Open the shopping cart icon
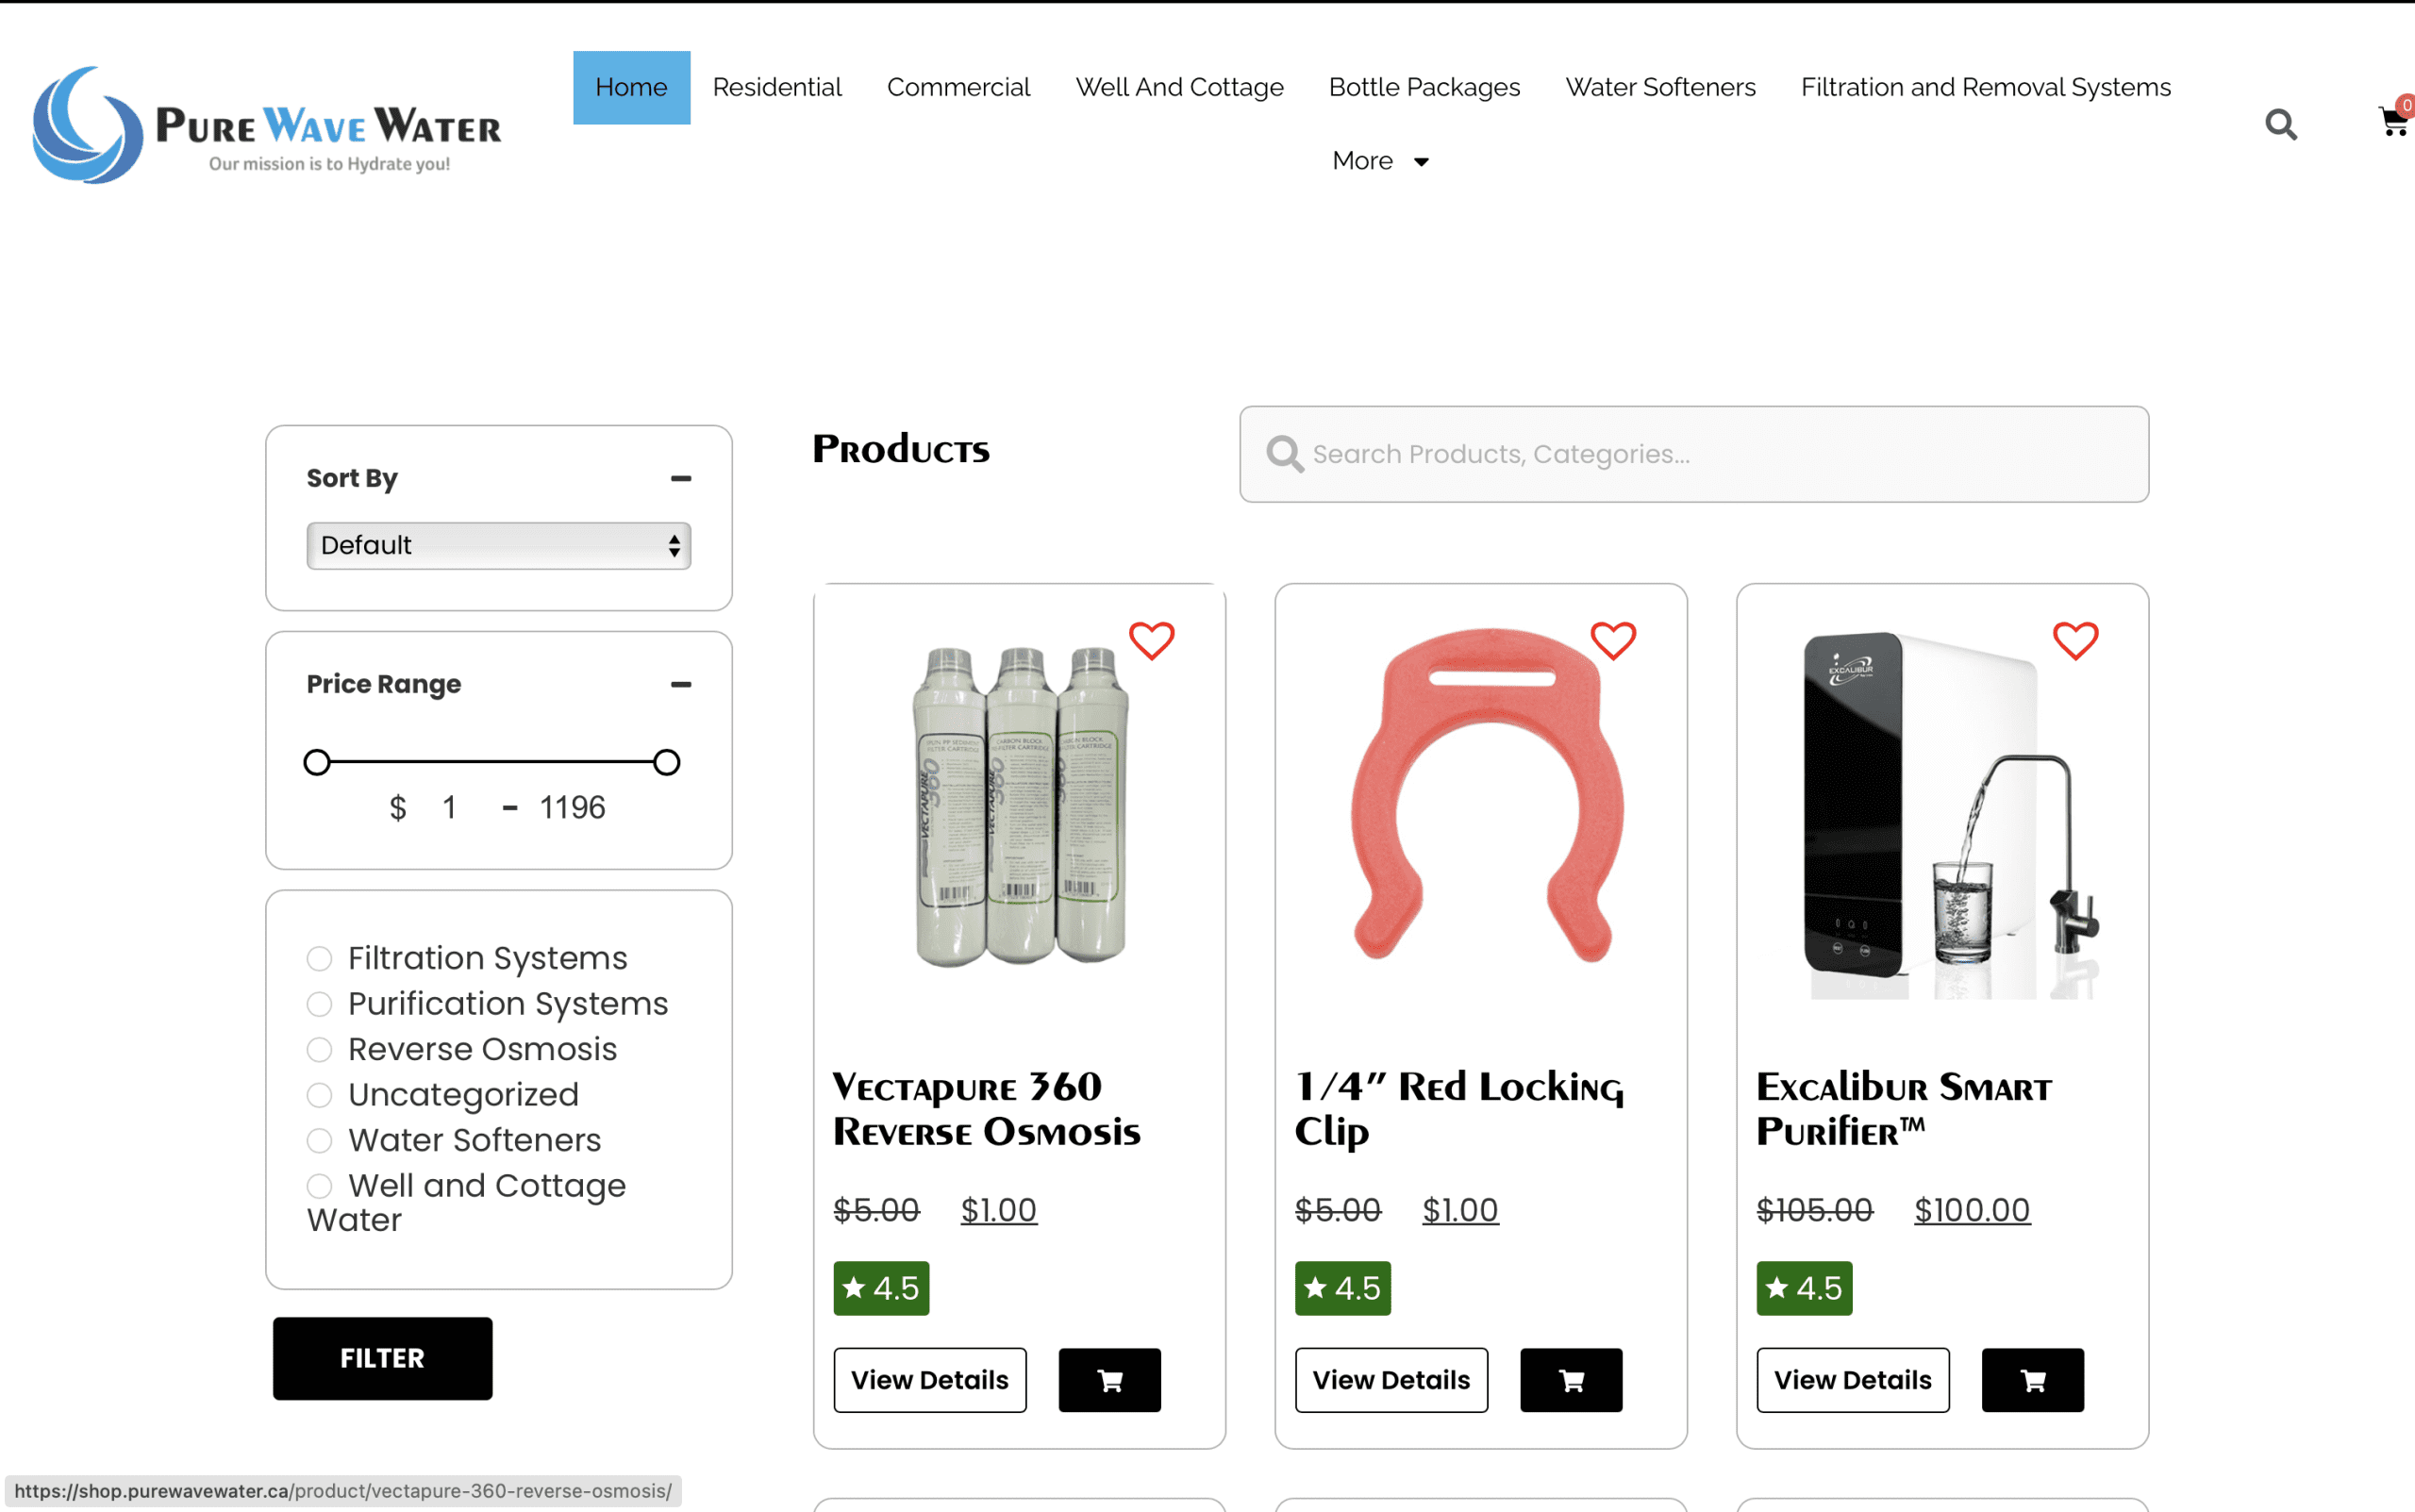The image size is (2415, 1512). pyautogui.click(x=2393, y=122)
